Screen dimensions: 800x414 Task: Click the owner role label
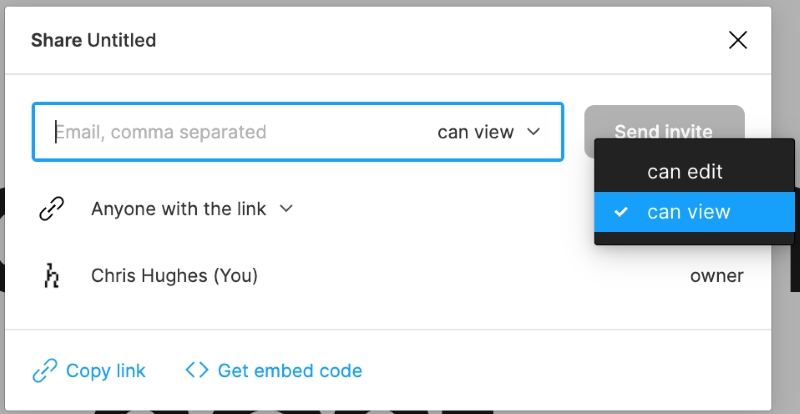pos(716,276)
